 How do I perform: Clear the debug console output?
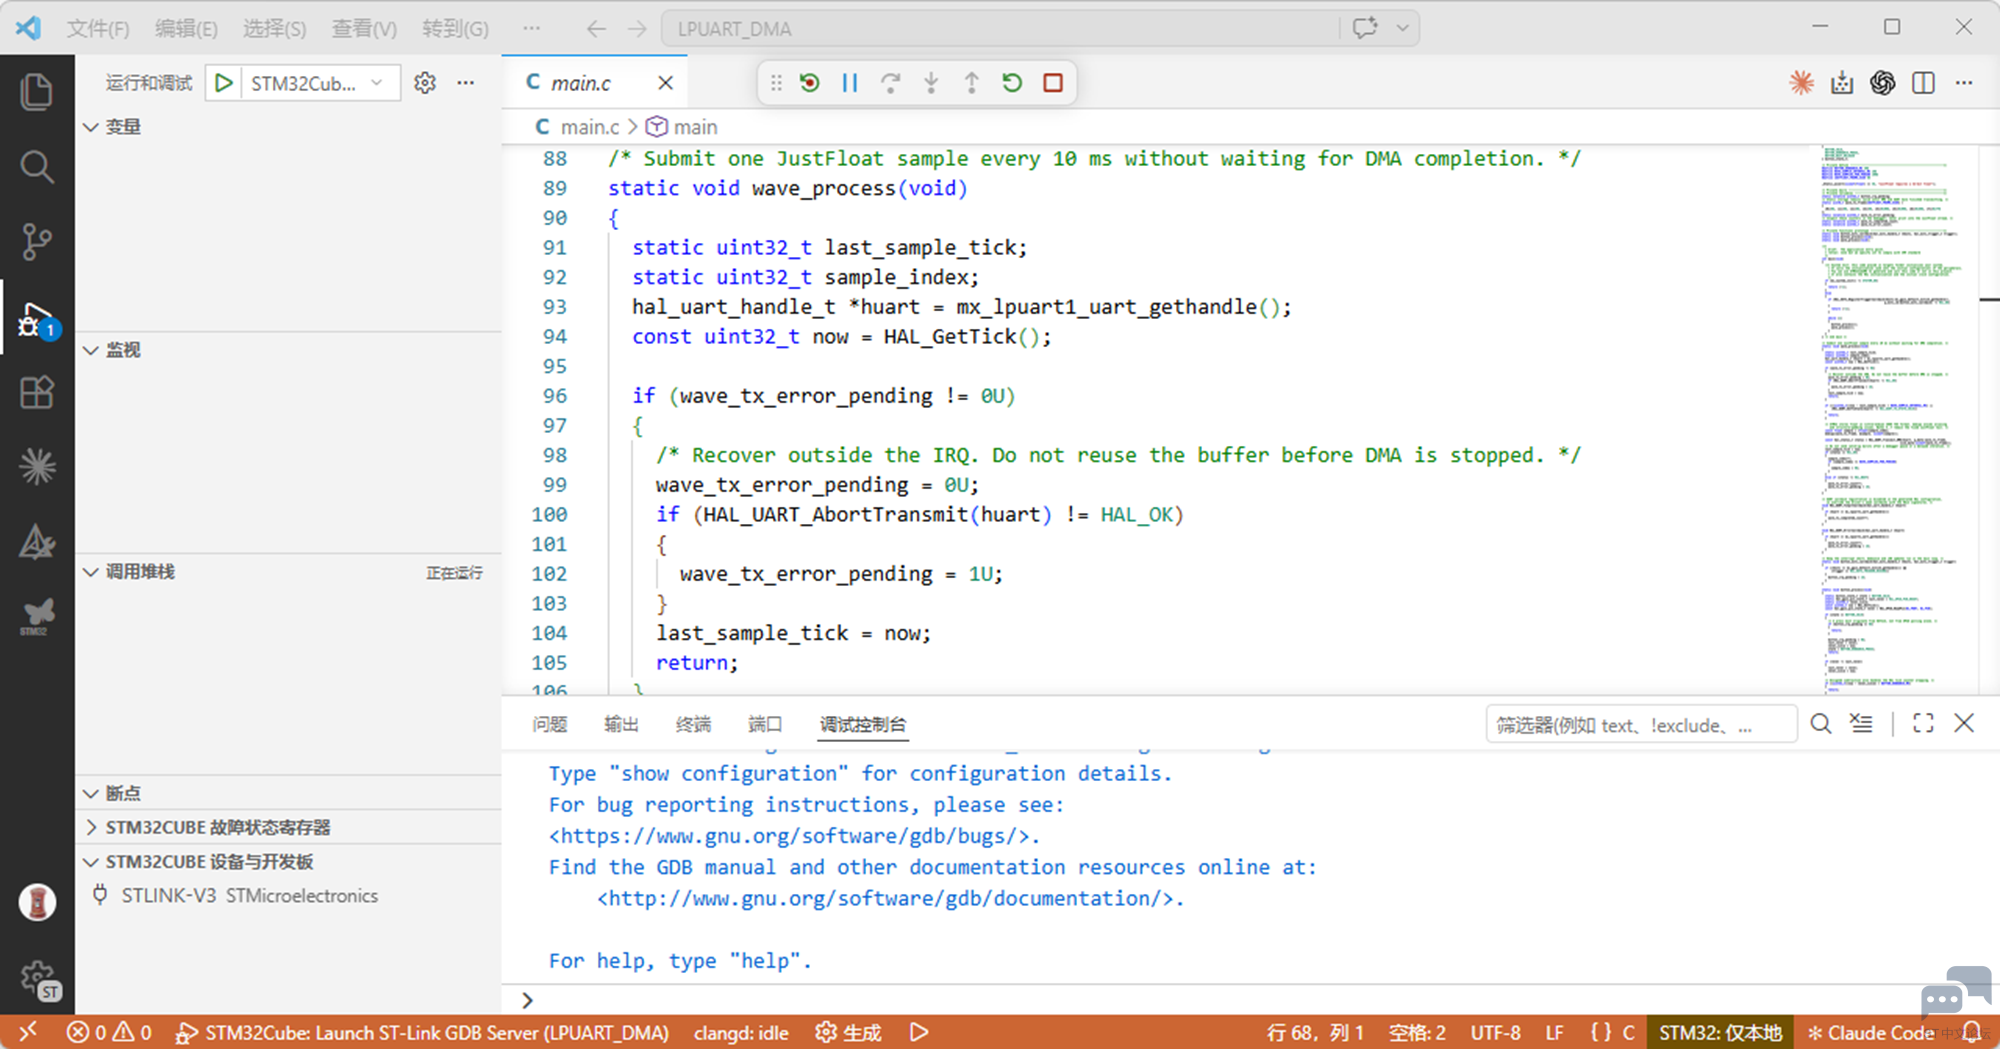click(1861, 724)
